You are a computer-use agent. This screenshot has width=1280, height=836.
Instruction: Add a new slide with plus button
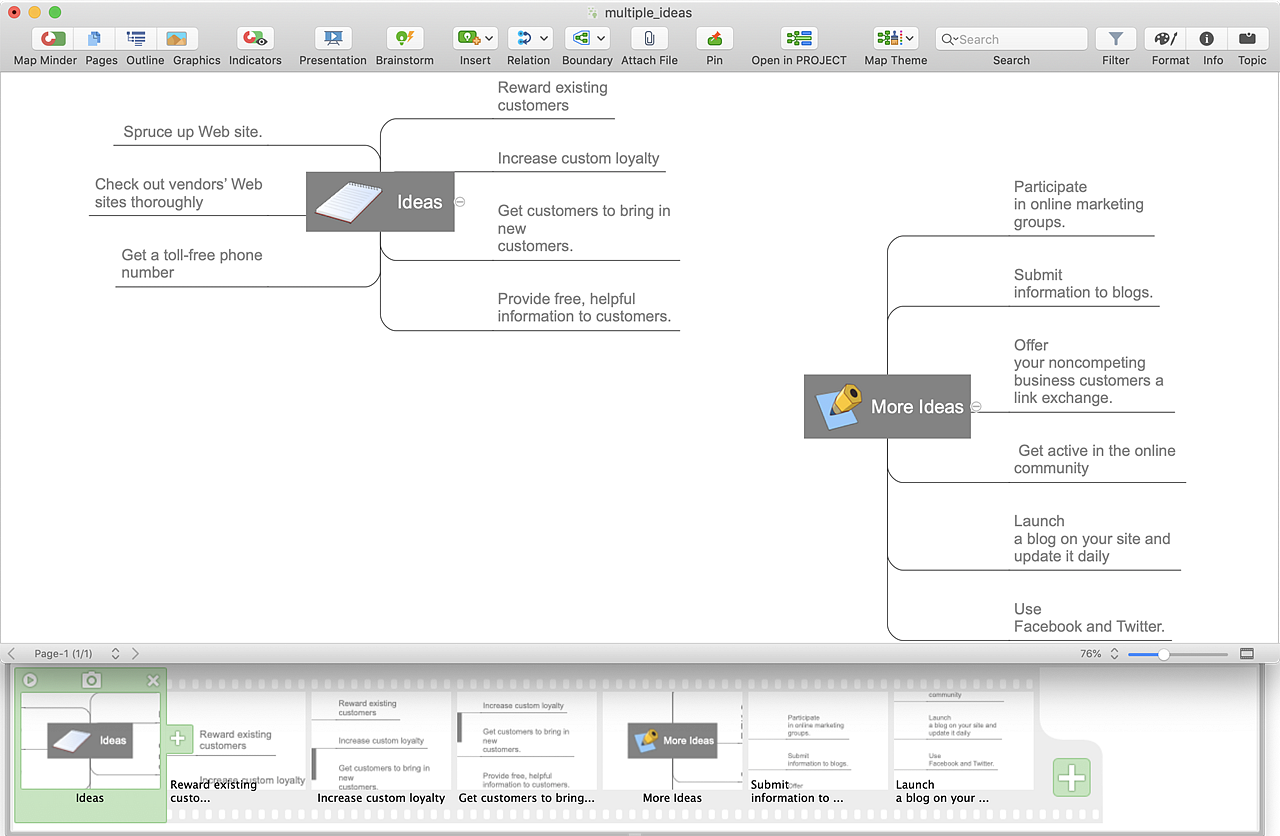(x=1071, y=777)
